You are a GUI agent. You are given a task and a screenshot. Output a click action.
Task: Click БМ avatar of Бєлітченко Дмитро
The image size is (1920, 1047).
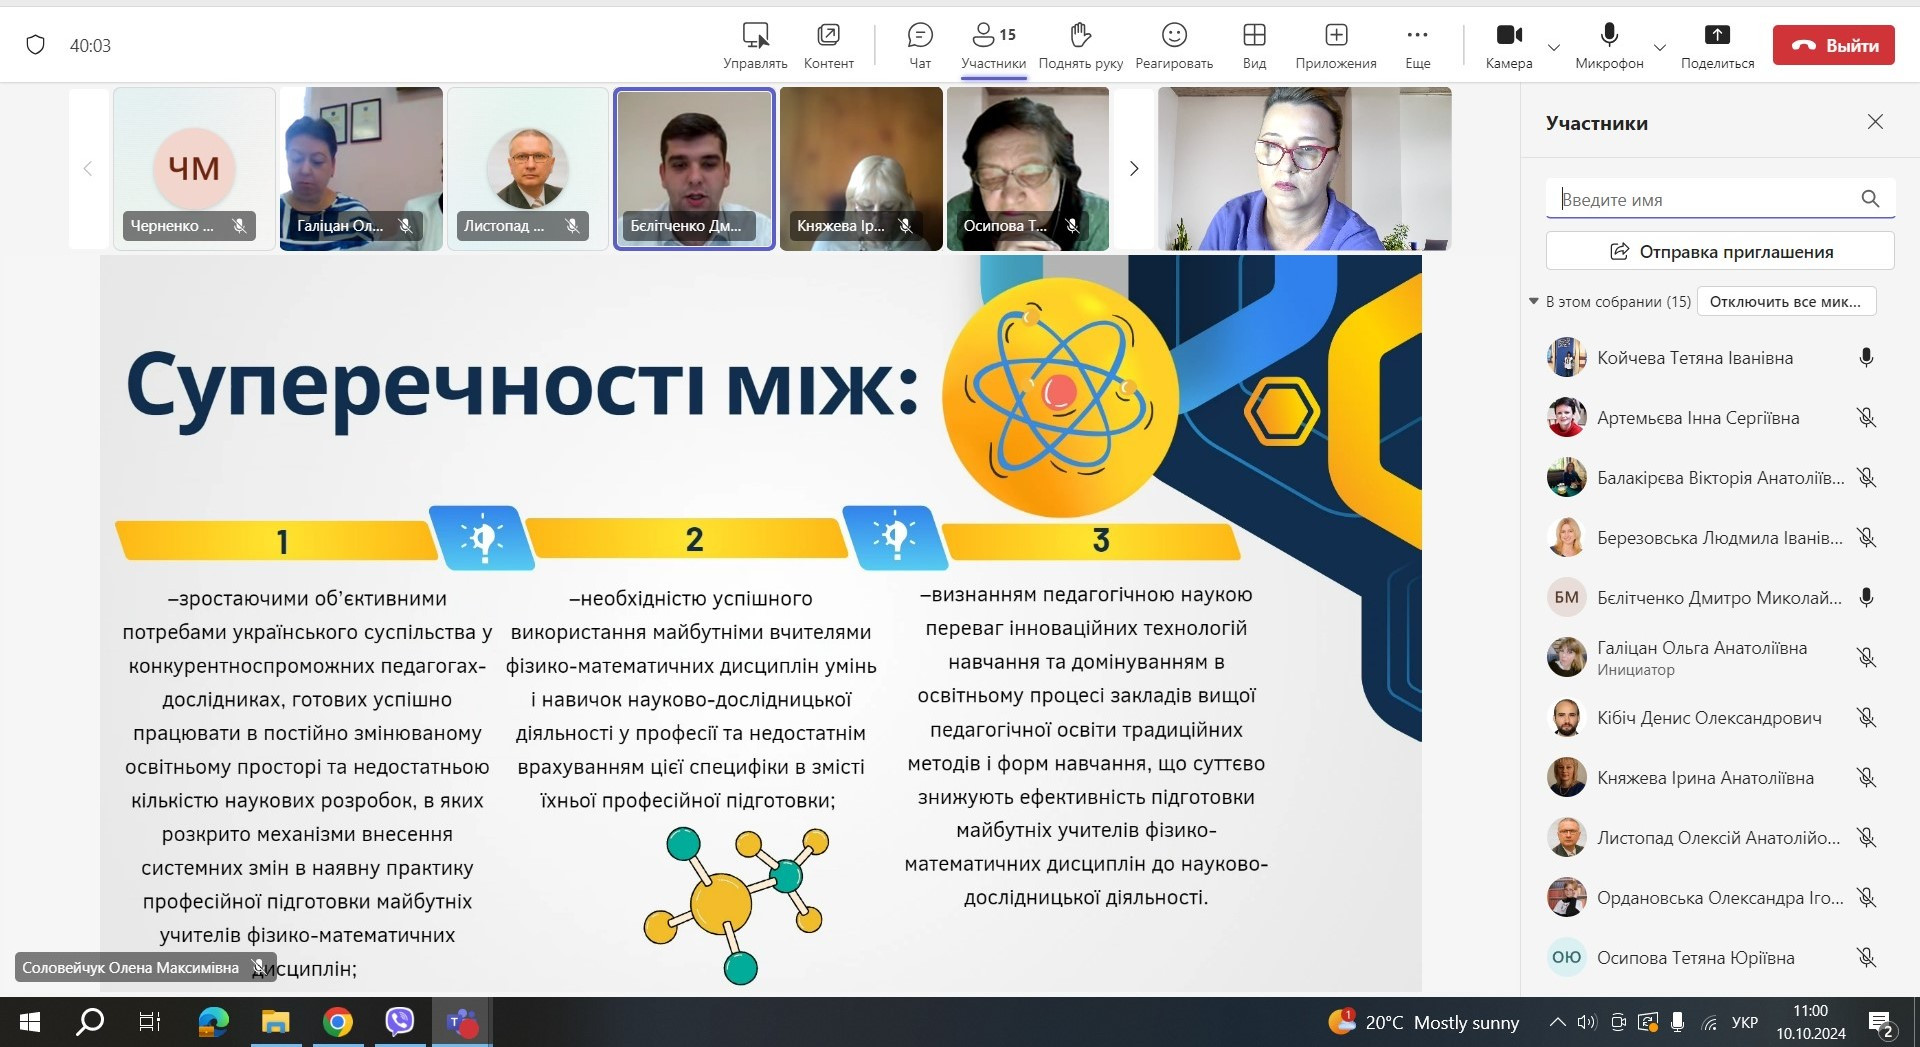click(1566, 598)
